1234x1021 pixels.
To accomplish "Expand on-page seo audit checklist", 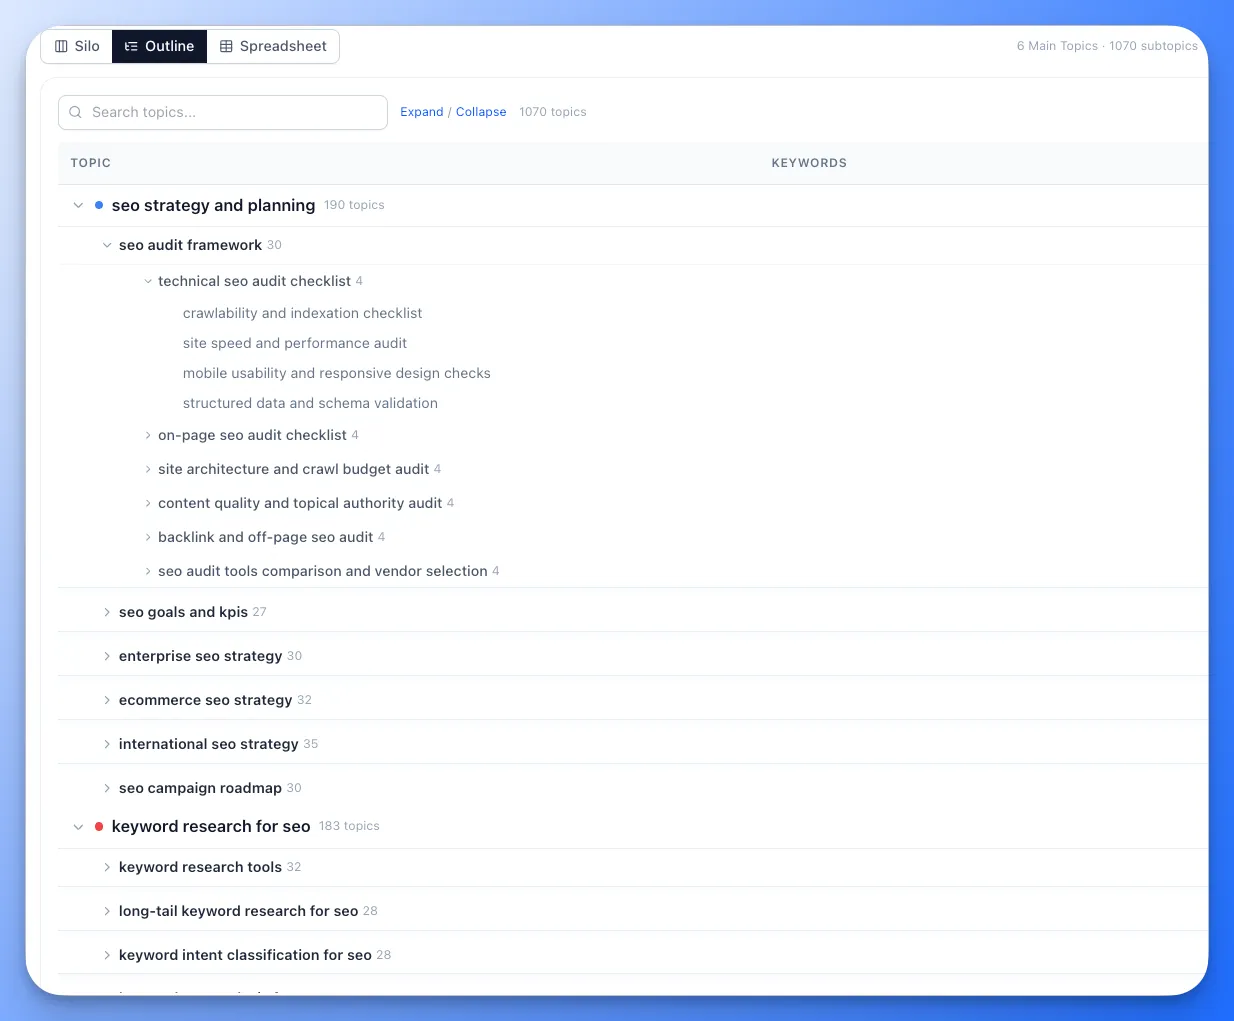I will click(148, 436).
